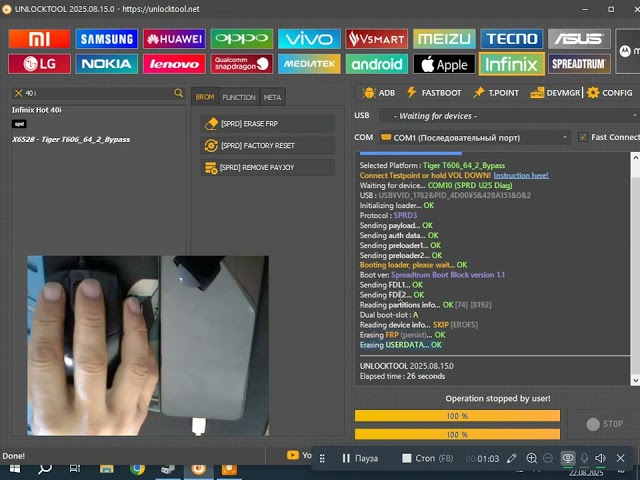Open FASTBOOT tools
This screenshot has height=480, width=640.
pyautogui.click(x=433, y=93)
